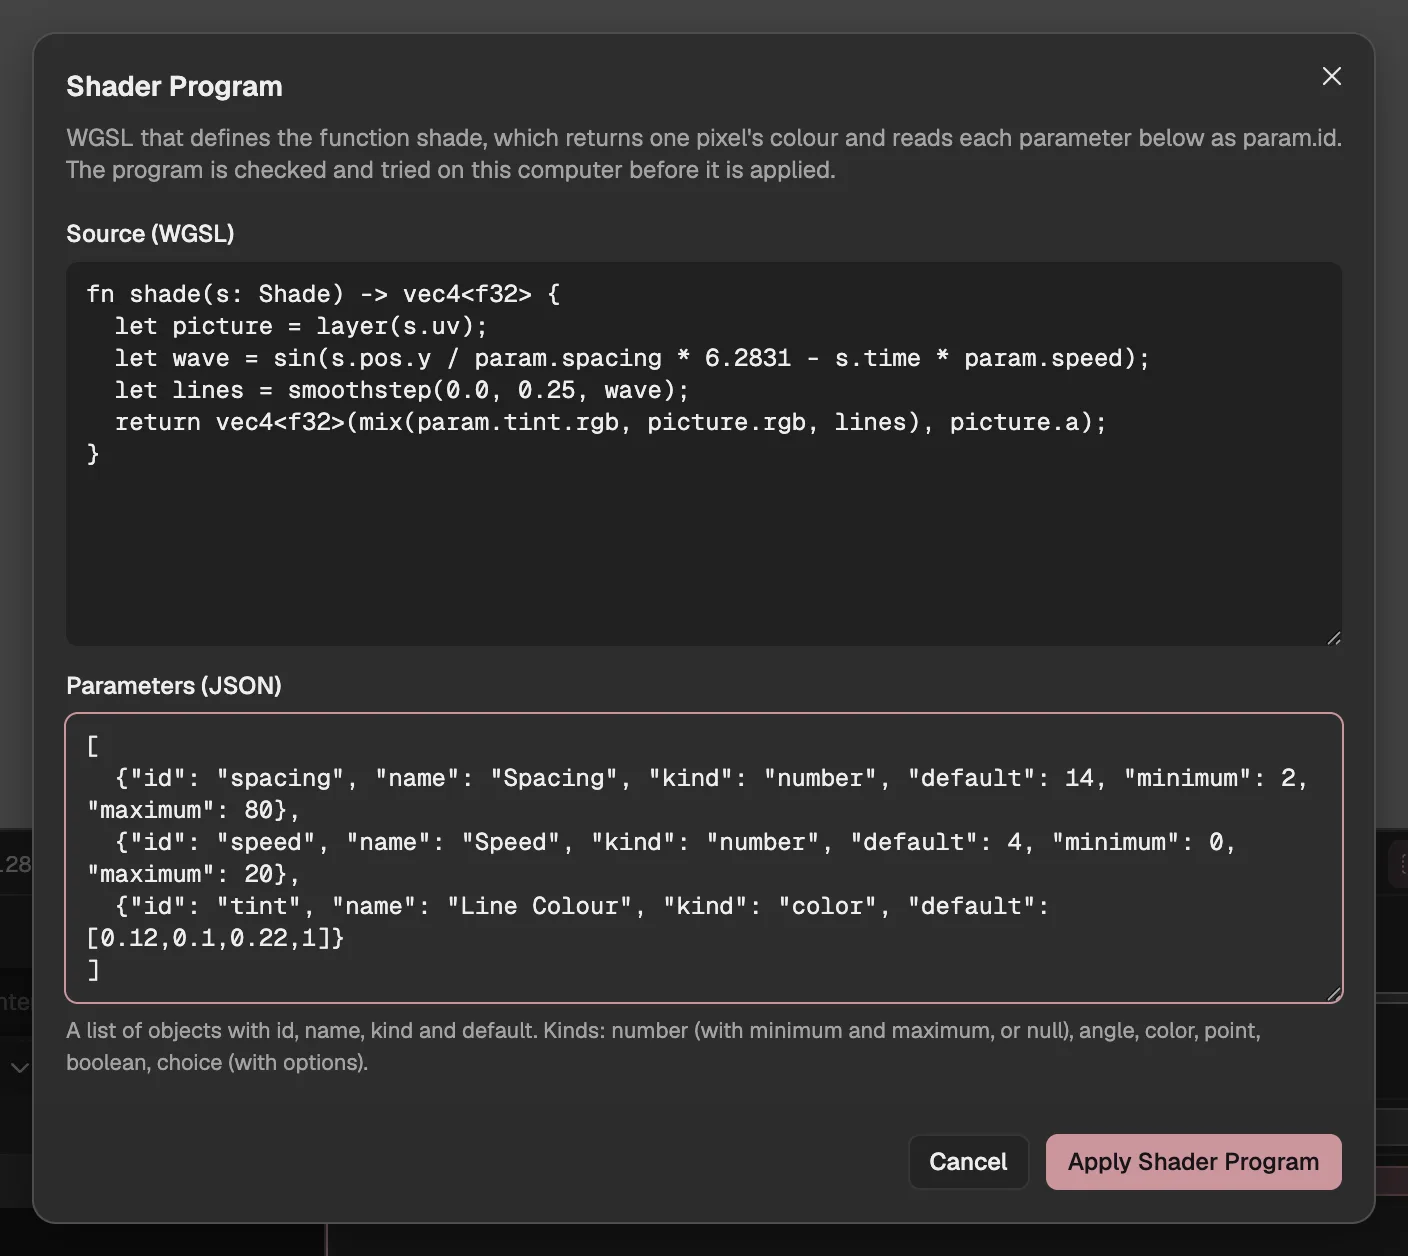1408x1256 pixels.
Task: Click the line 'let picture = layer(s.uv);'
Action: 300,326
